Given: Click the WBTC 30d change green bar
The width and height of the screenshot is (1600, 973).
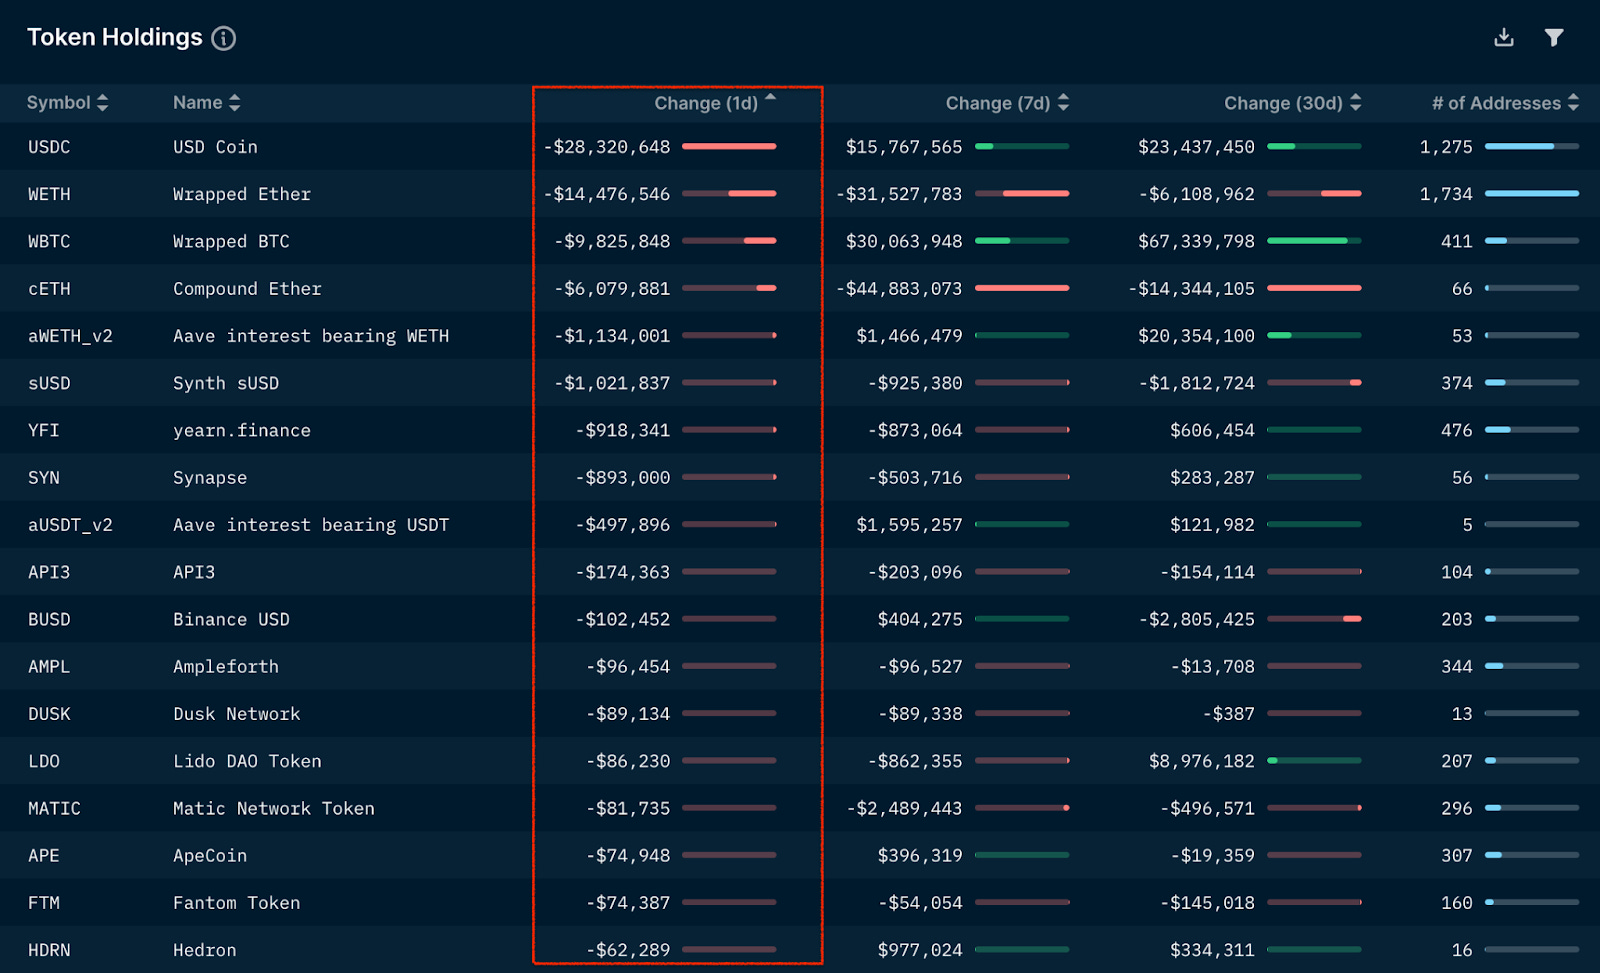Looking at the screenshot, I should coord(1308,241).
